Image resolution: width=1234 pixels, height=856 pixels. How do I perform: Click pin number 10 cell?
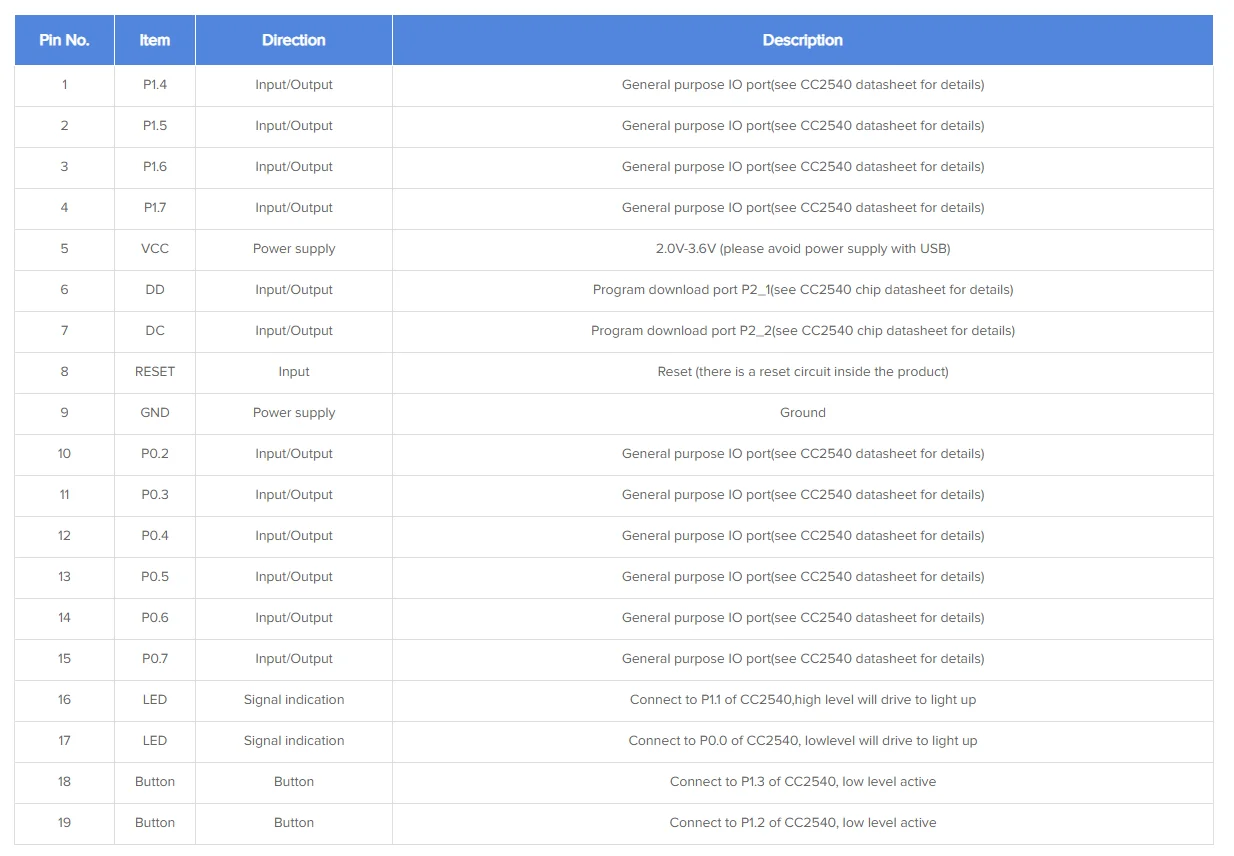[x=65, y=454]
